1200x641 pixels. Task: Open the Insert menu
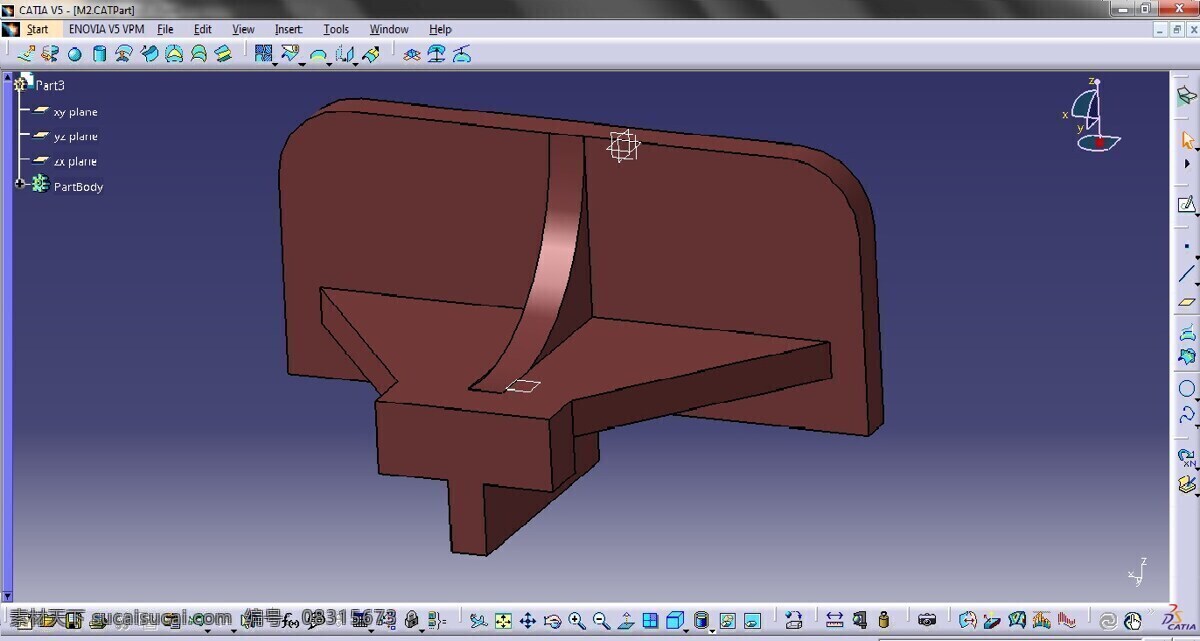(x=288, y=29)
